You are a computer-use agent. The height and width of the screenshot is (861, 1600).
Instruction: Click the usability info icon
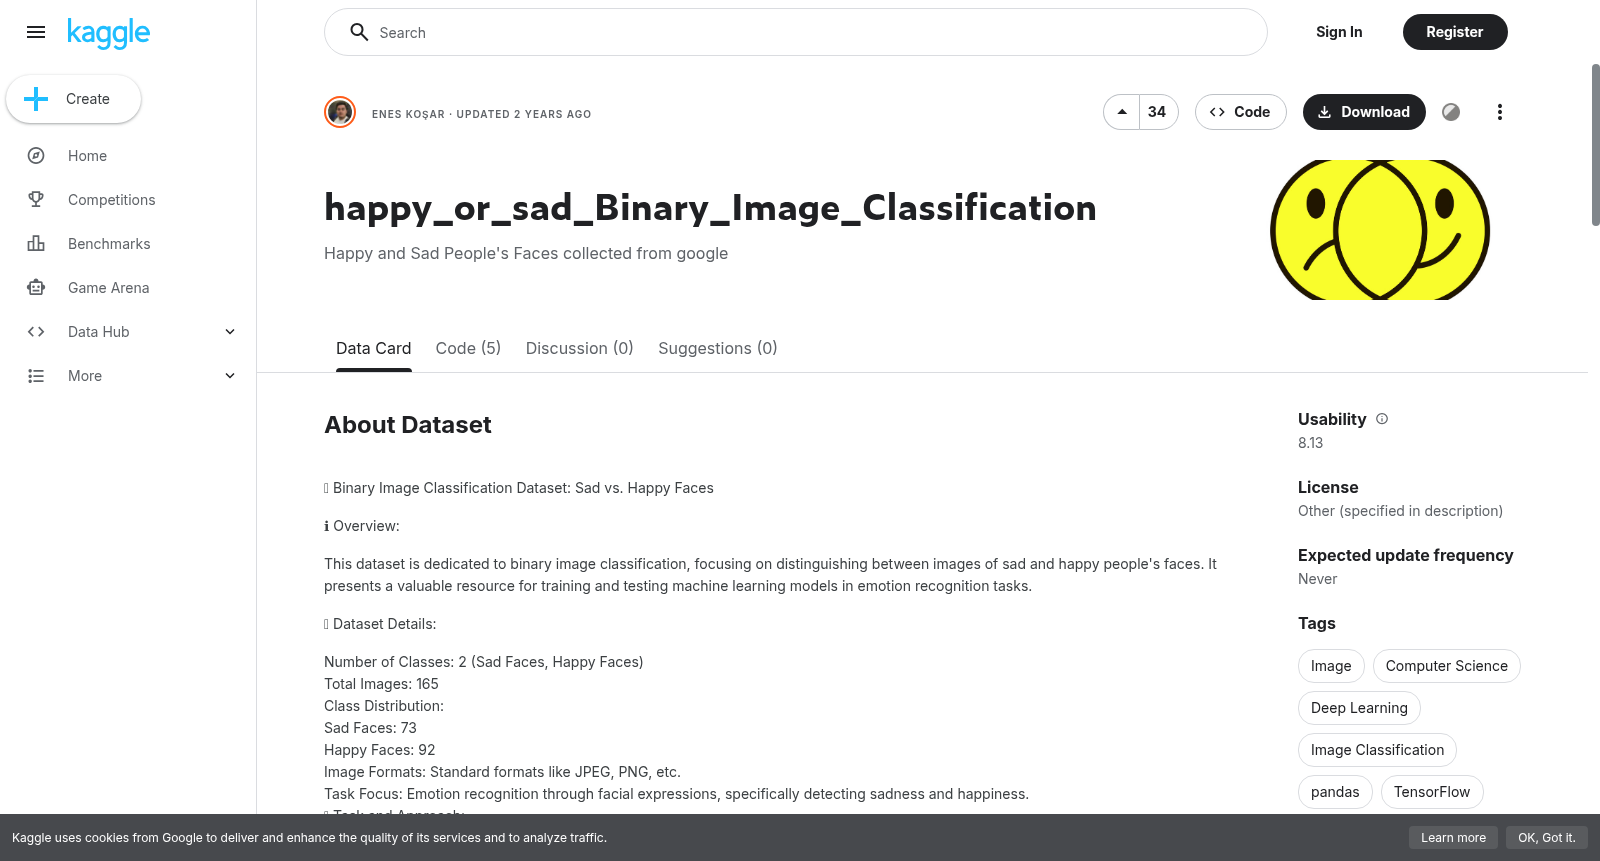point(1382,419)
